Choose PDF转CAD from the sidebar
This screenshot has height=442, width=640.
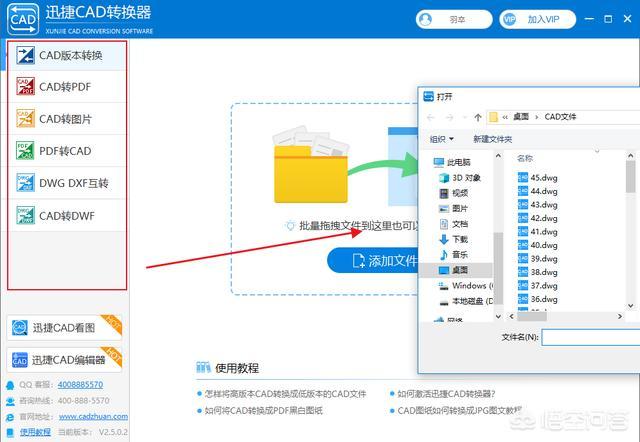67,151
